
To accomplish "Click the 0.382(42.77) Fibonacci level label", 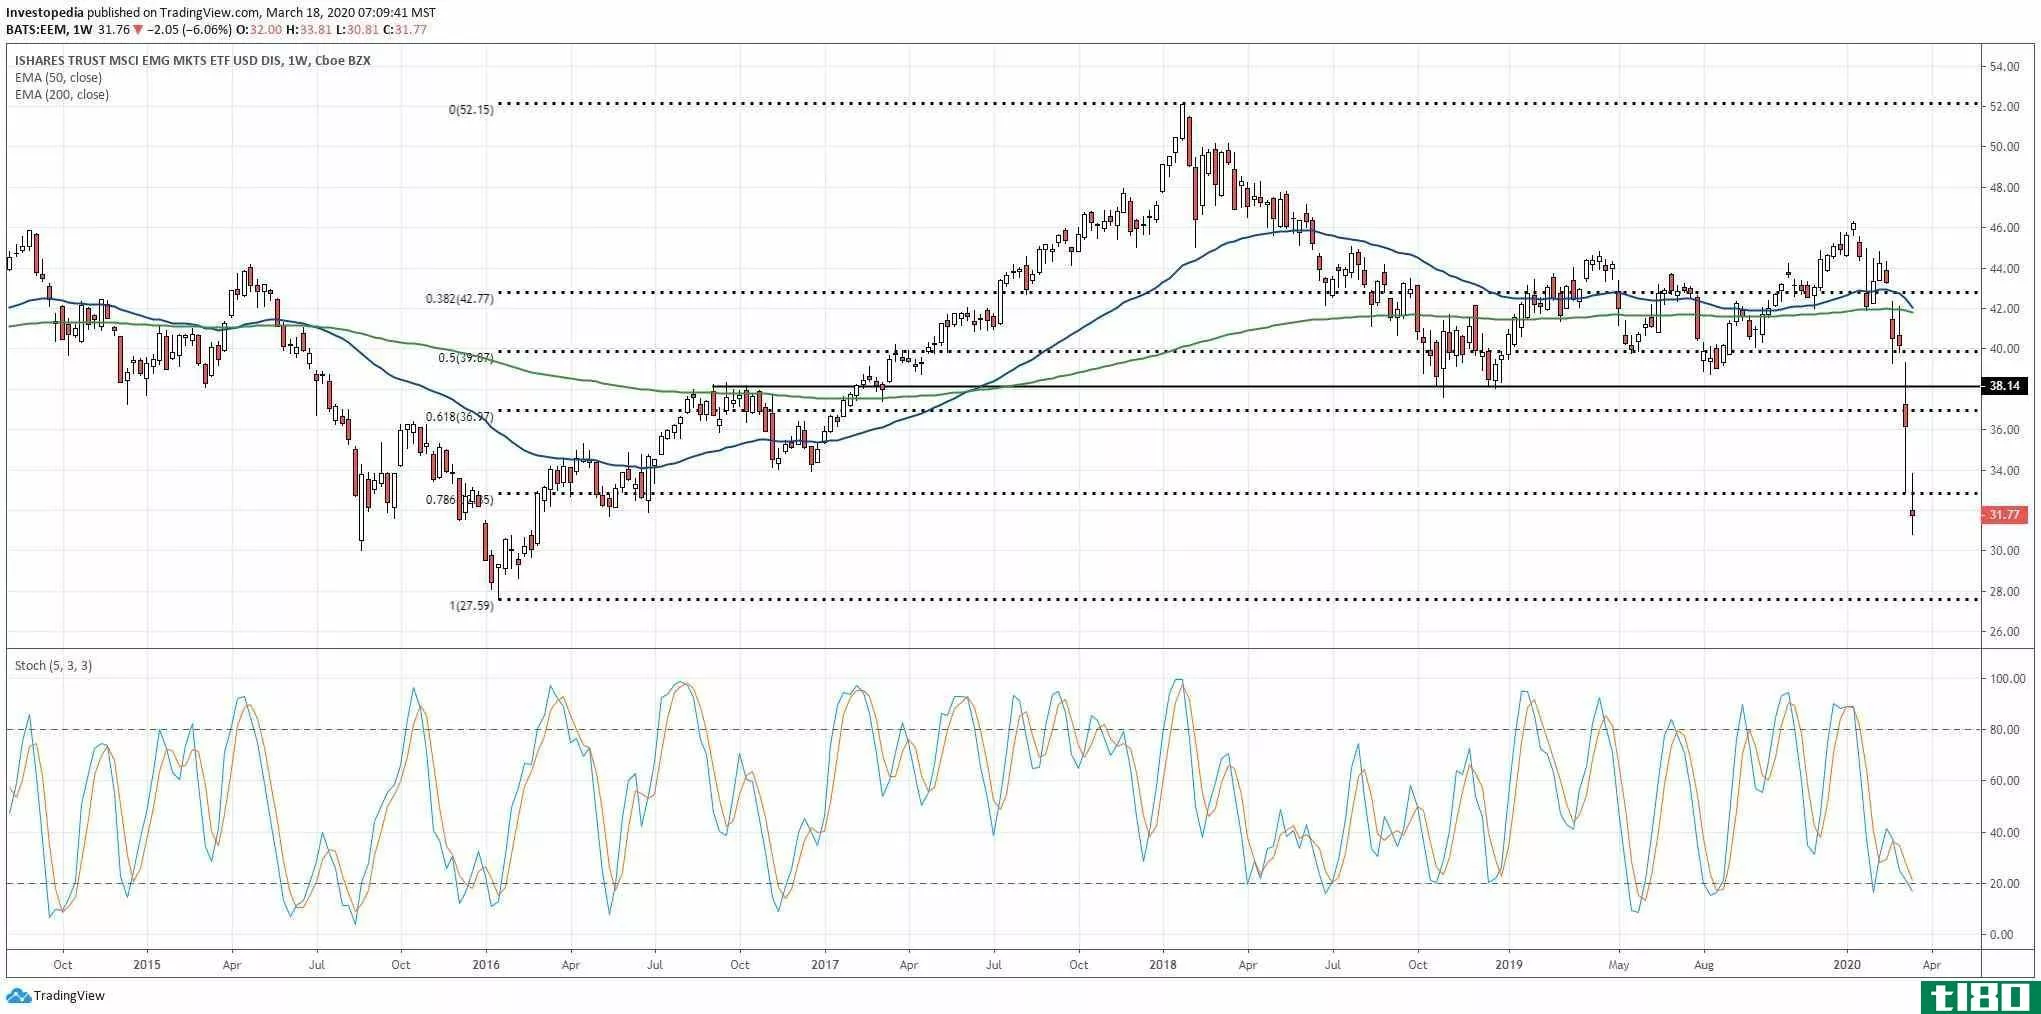I will click(x=459, y=299).
